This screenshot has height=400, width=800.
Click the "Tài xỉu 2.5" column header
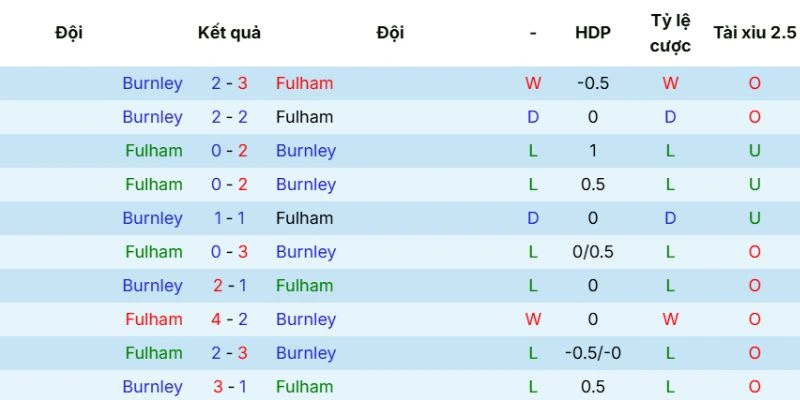754,33
